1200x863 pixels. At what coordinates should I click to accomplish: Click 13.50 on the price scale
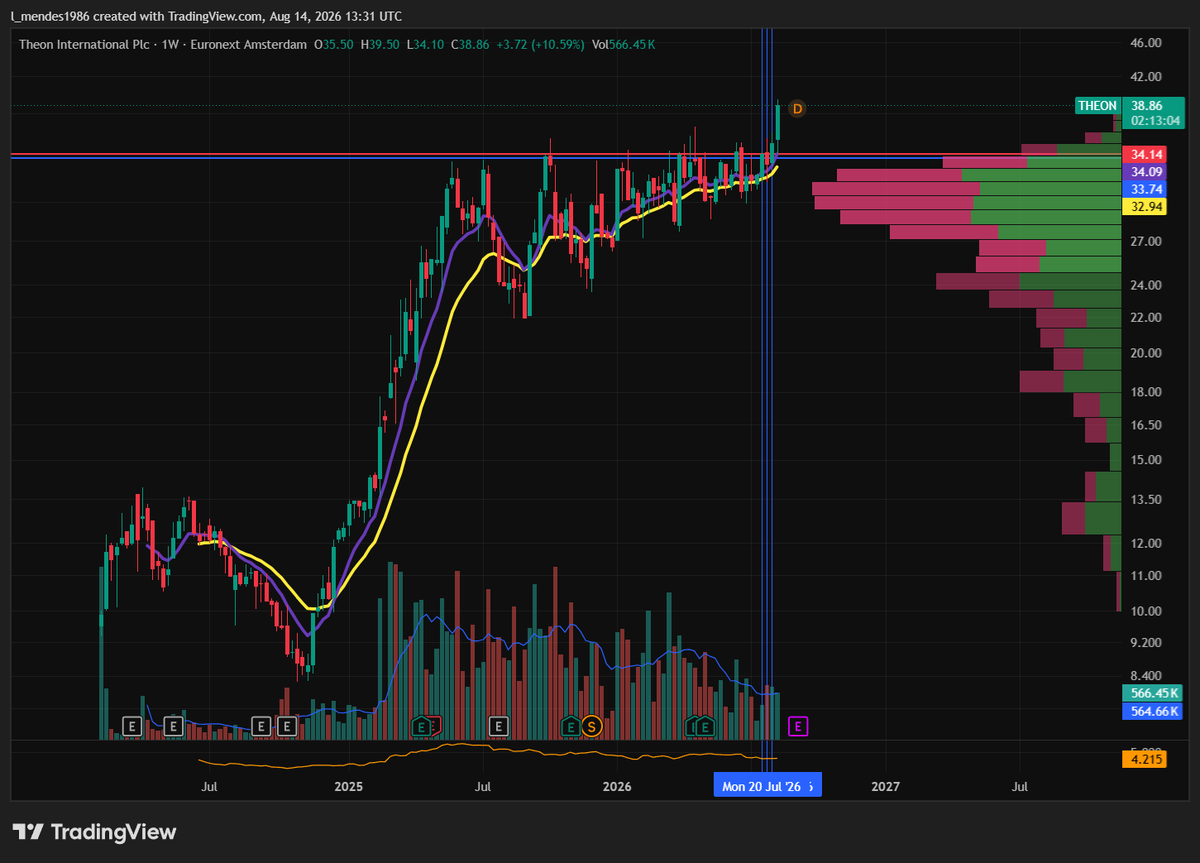point(1145,500)
